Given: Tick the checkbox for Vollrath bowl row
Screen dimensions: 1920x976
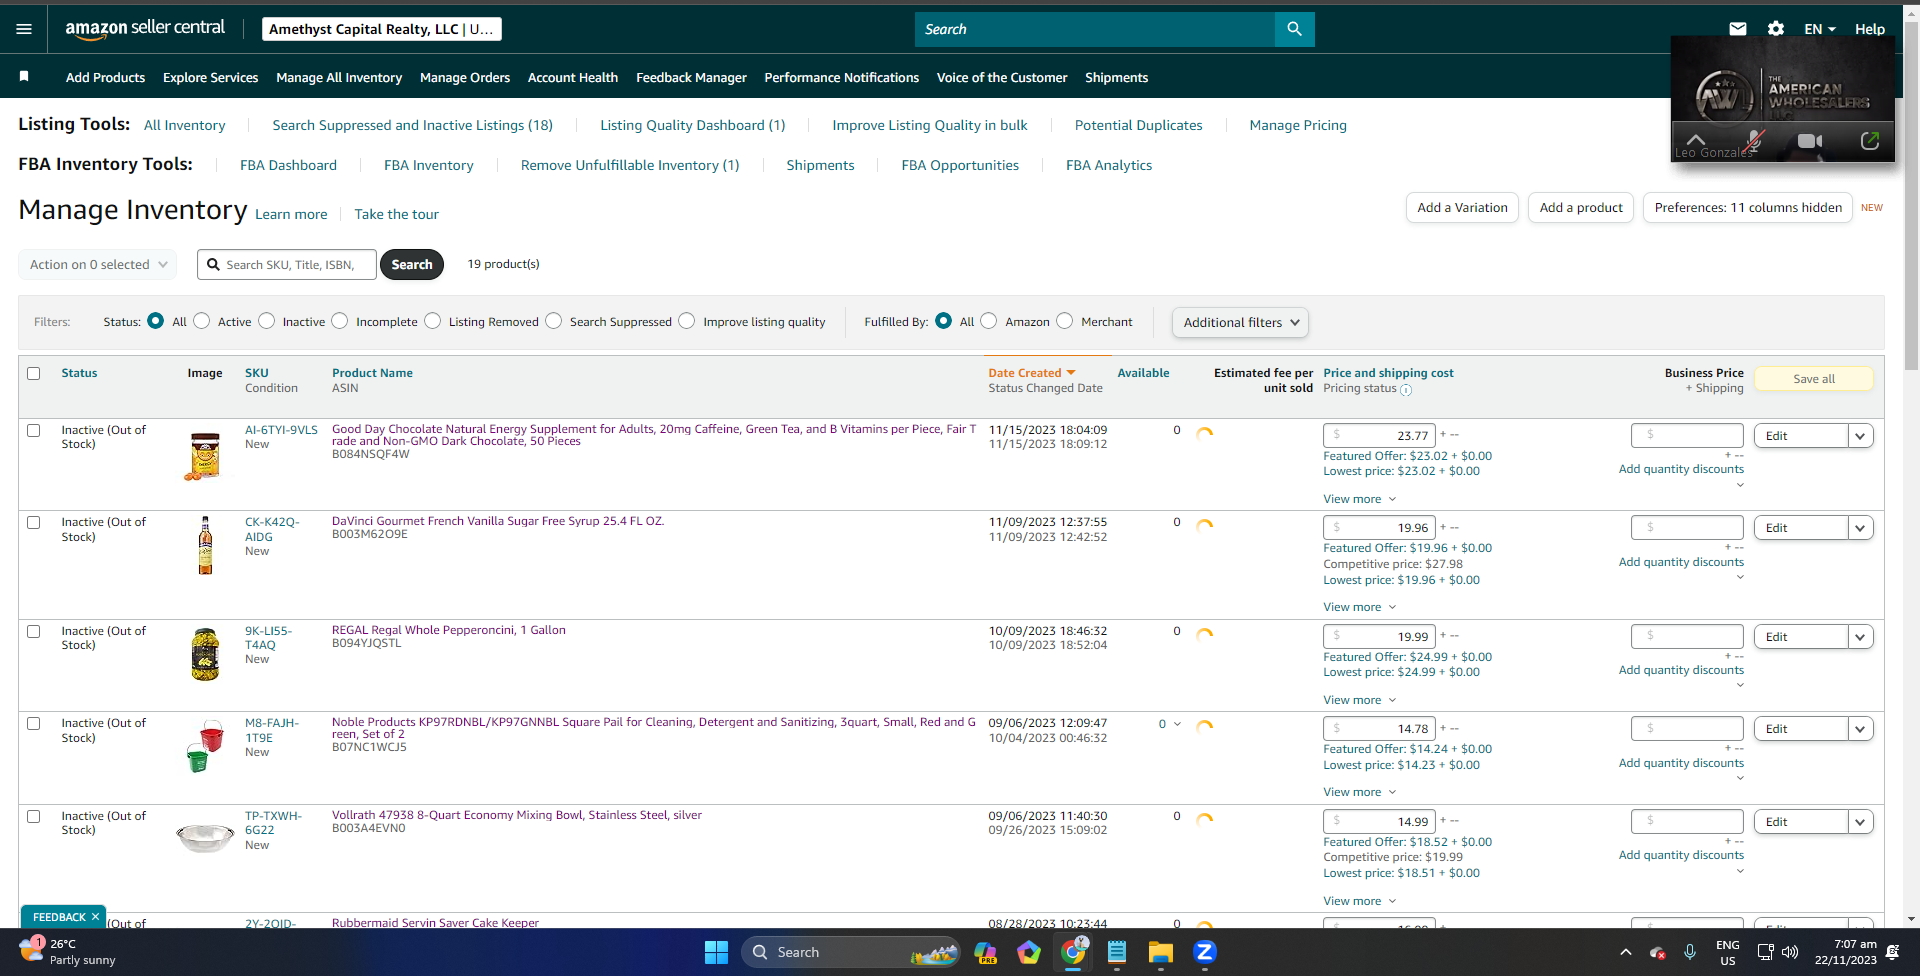Looking at the screenshot, I should tap(34, 816).
